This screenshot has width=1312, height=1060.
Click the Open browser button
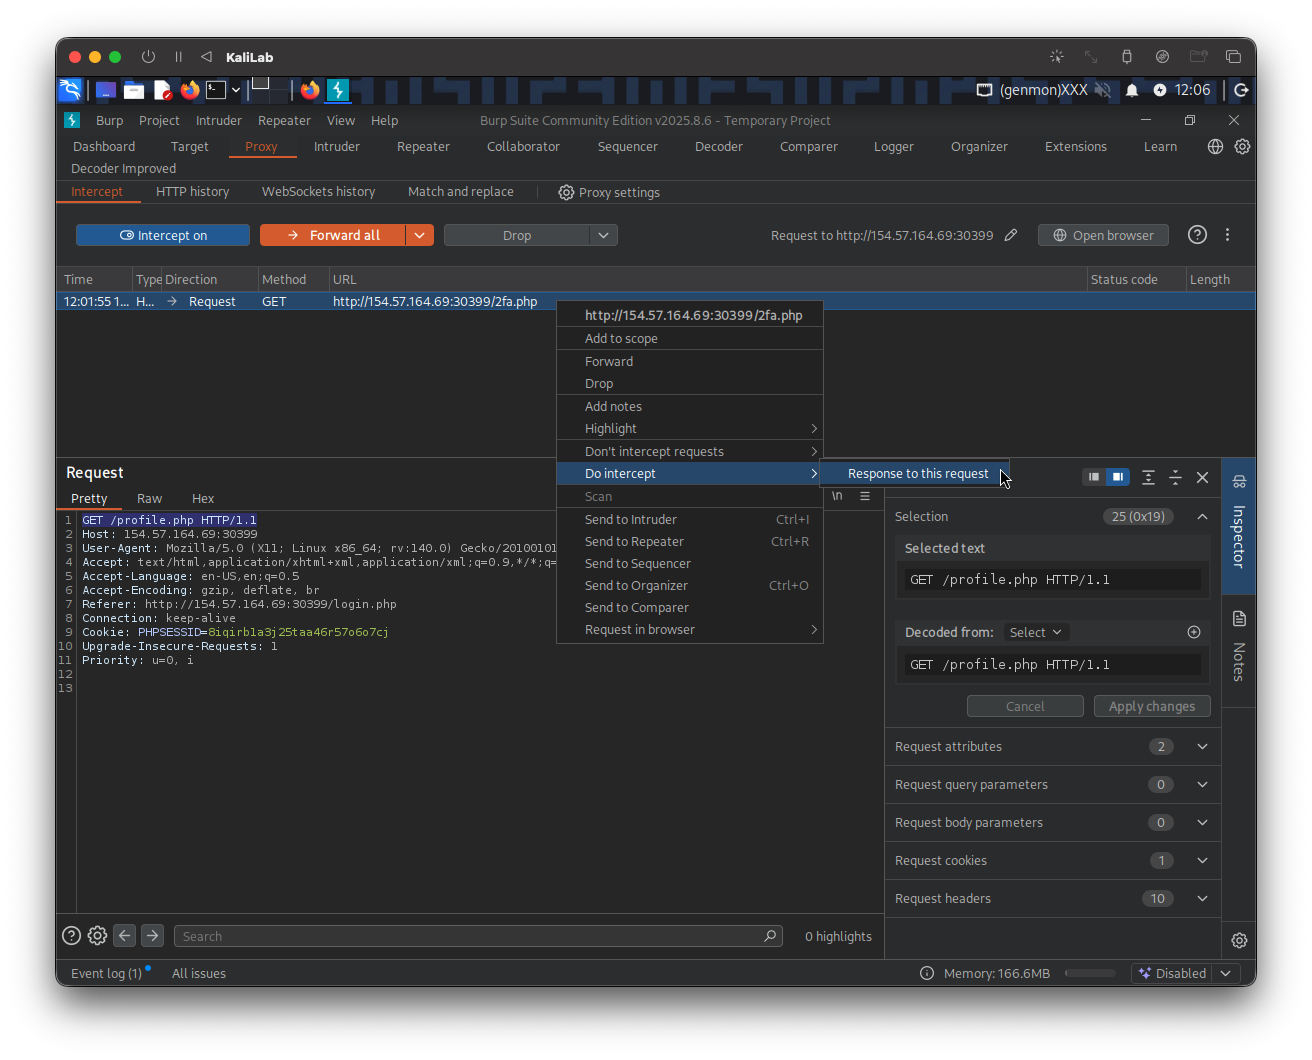[1103, 235]
